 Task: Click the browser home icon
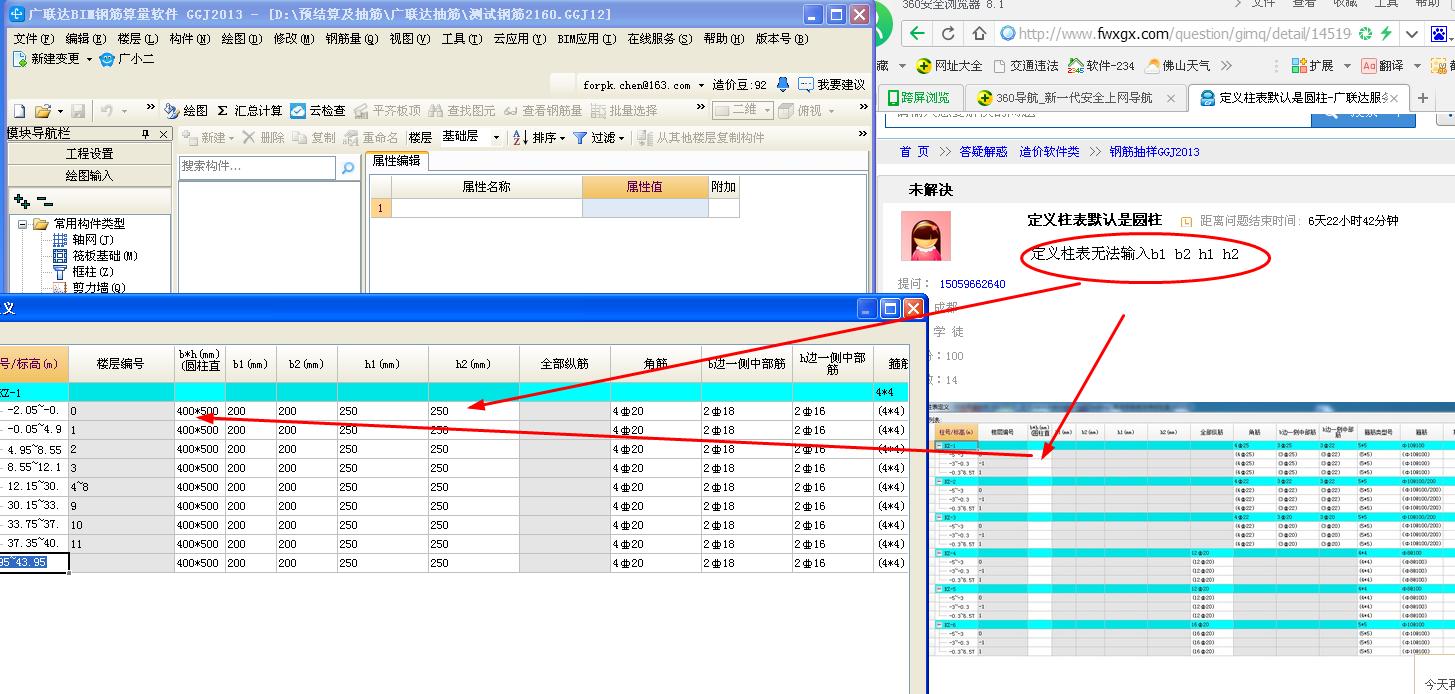[979, 33]
